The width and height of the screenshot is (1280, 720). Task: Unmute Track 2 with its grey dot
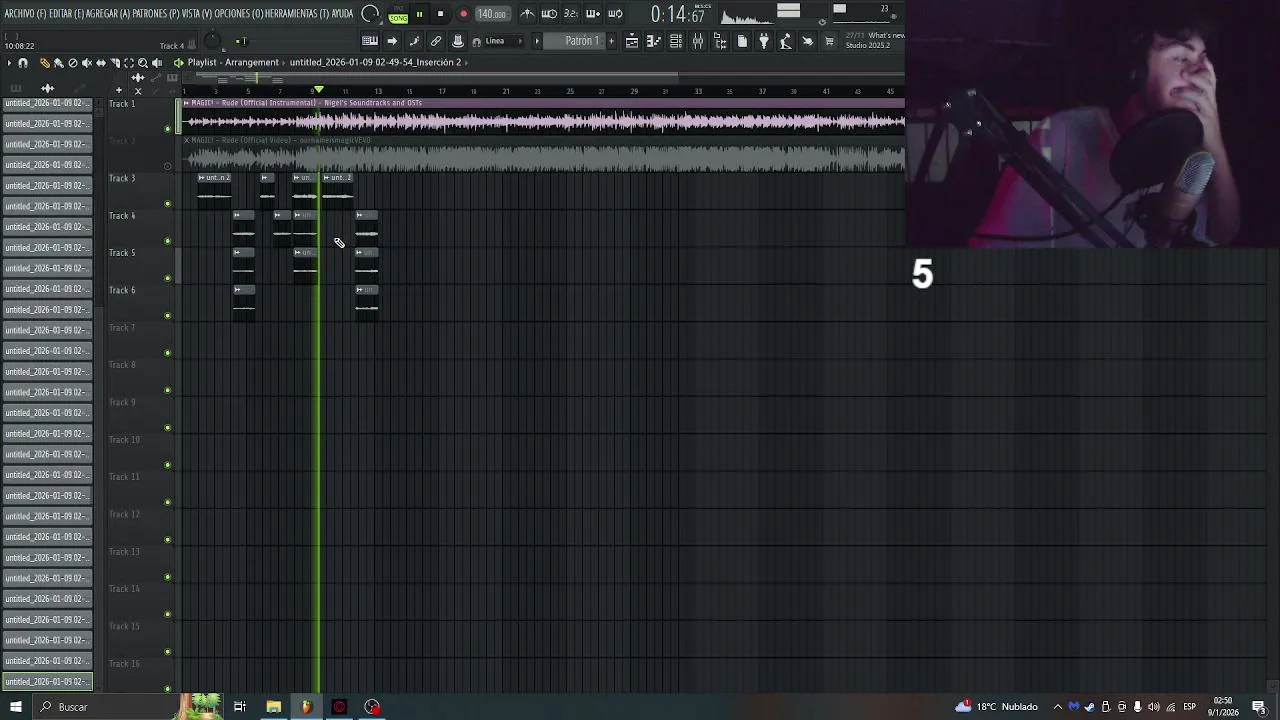pyautogui.click(x=168, y=166)
